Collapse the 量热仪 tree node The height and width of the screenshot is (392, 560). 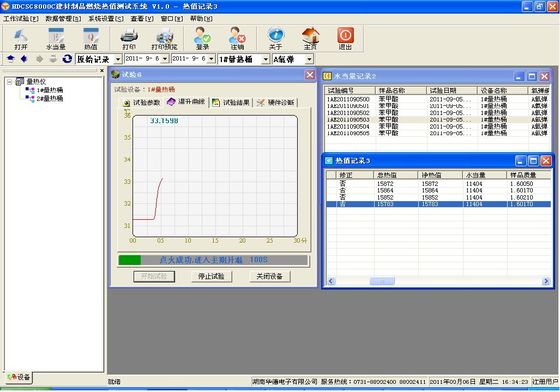click(x=10, y=82)
